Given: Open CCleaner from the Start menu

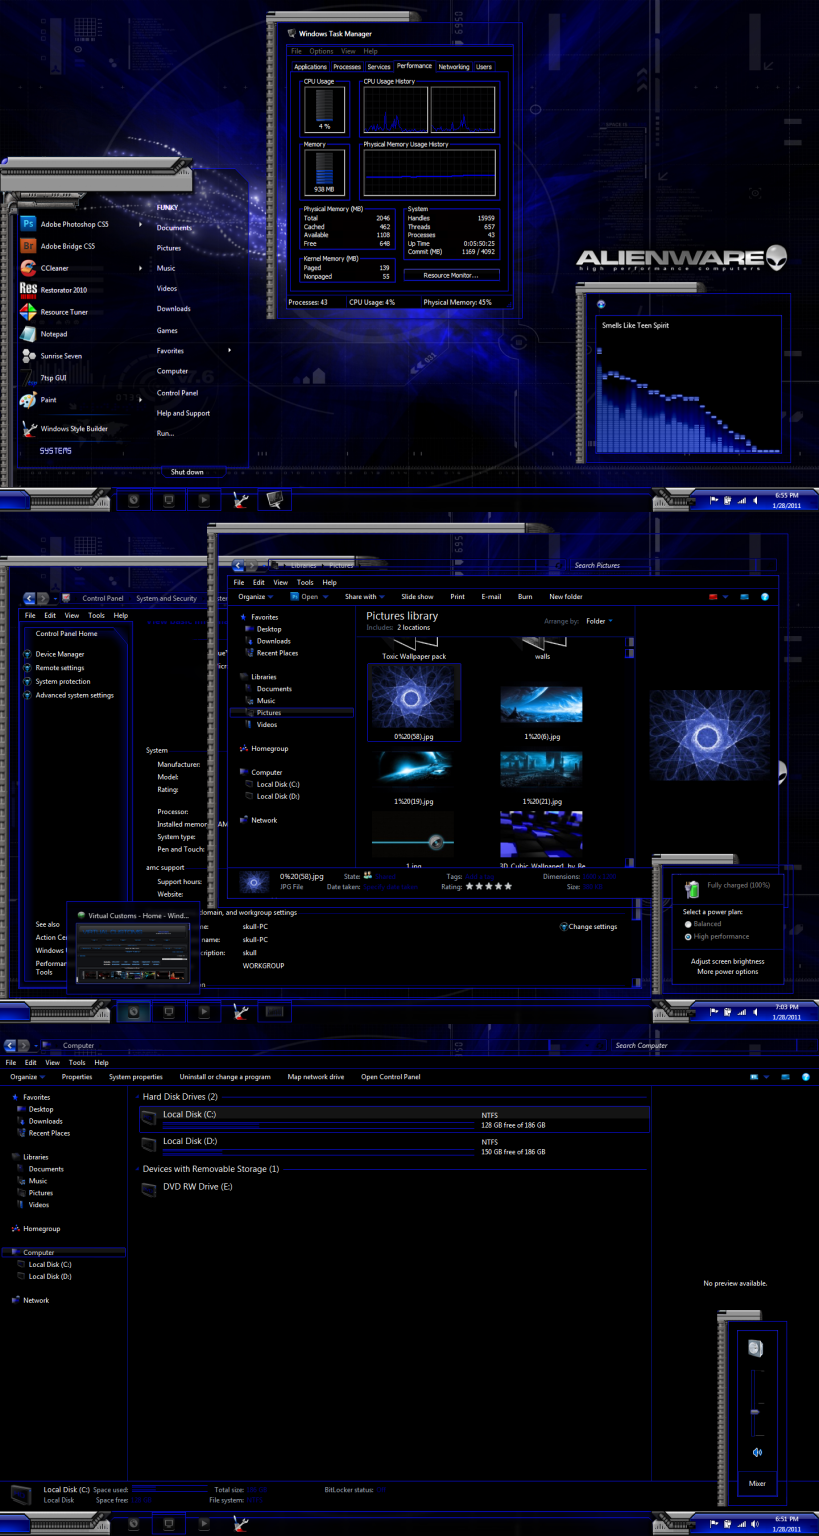Looking at the screenshot, I should [57, 267].
